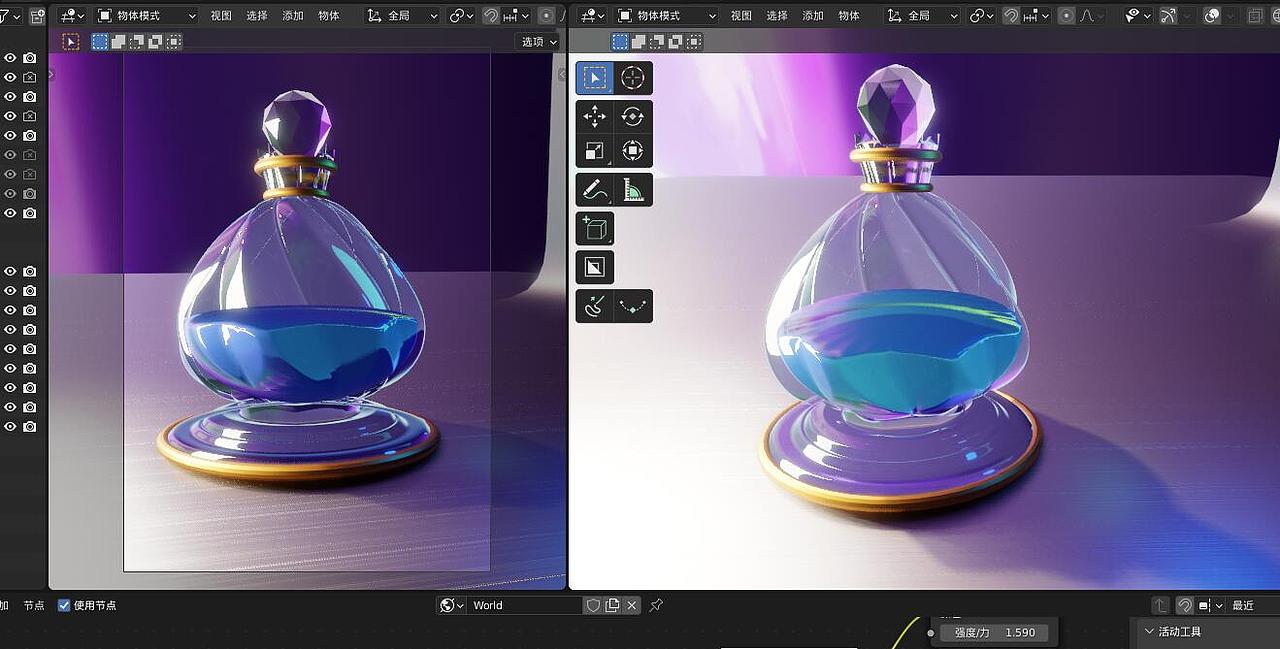Open 选项 options dropdown
Viewport: 1280px width, 649px height.
point(538,42)
